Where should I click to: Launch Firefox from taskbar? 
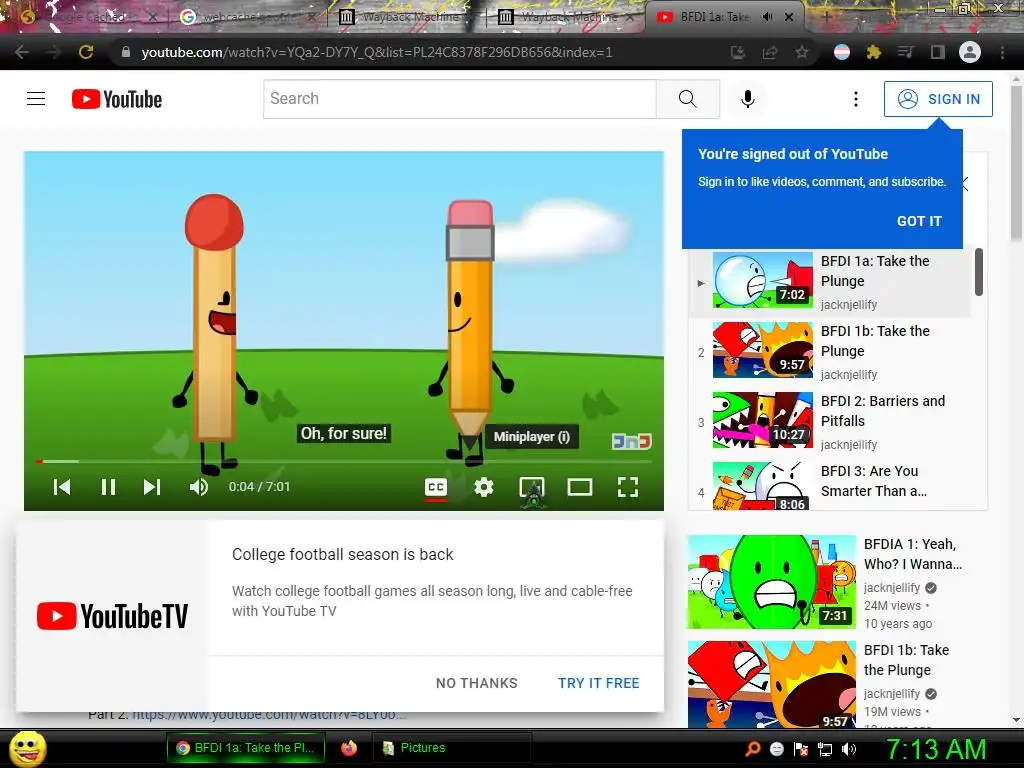[x=349, y=748]
